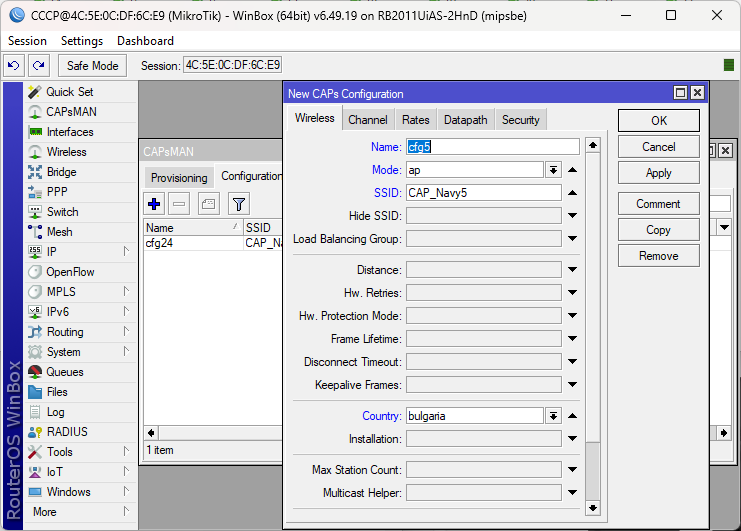Click the Name input field cfg5
This screenshot has height=531, width=741.
click(x=493, y=146)
